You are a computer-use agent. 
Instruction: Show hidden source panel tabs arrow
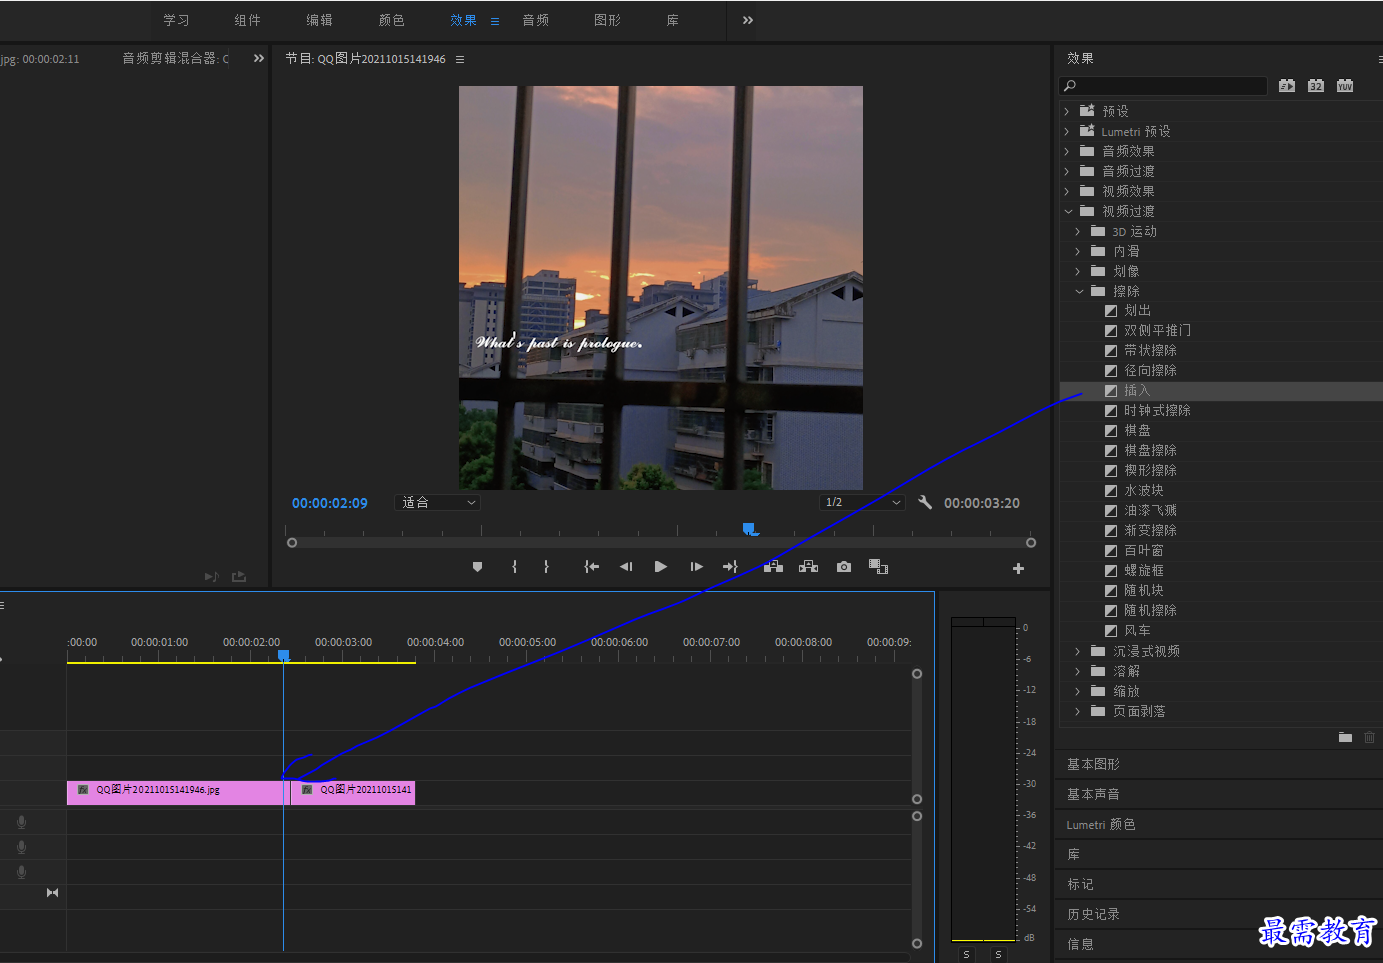coord(259,58)
